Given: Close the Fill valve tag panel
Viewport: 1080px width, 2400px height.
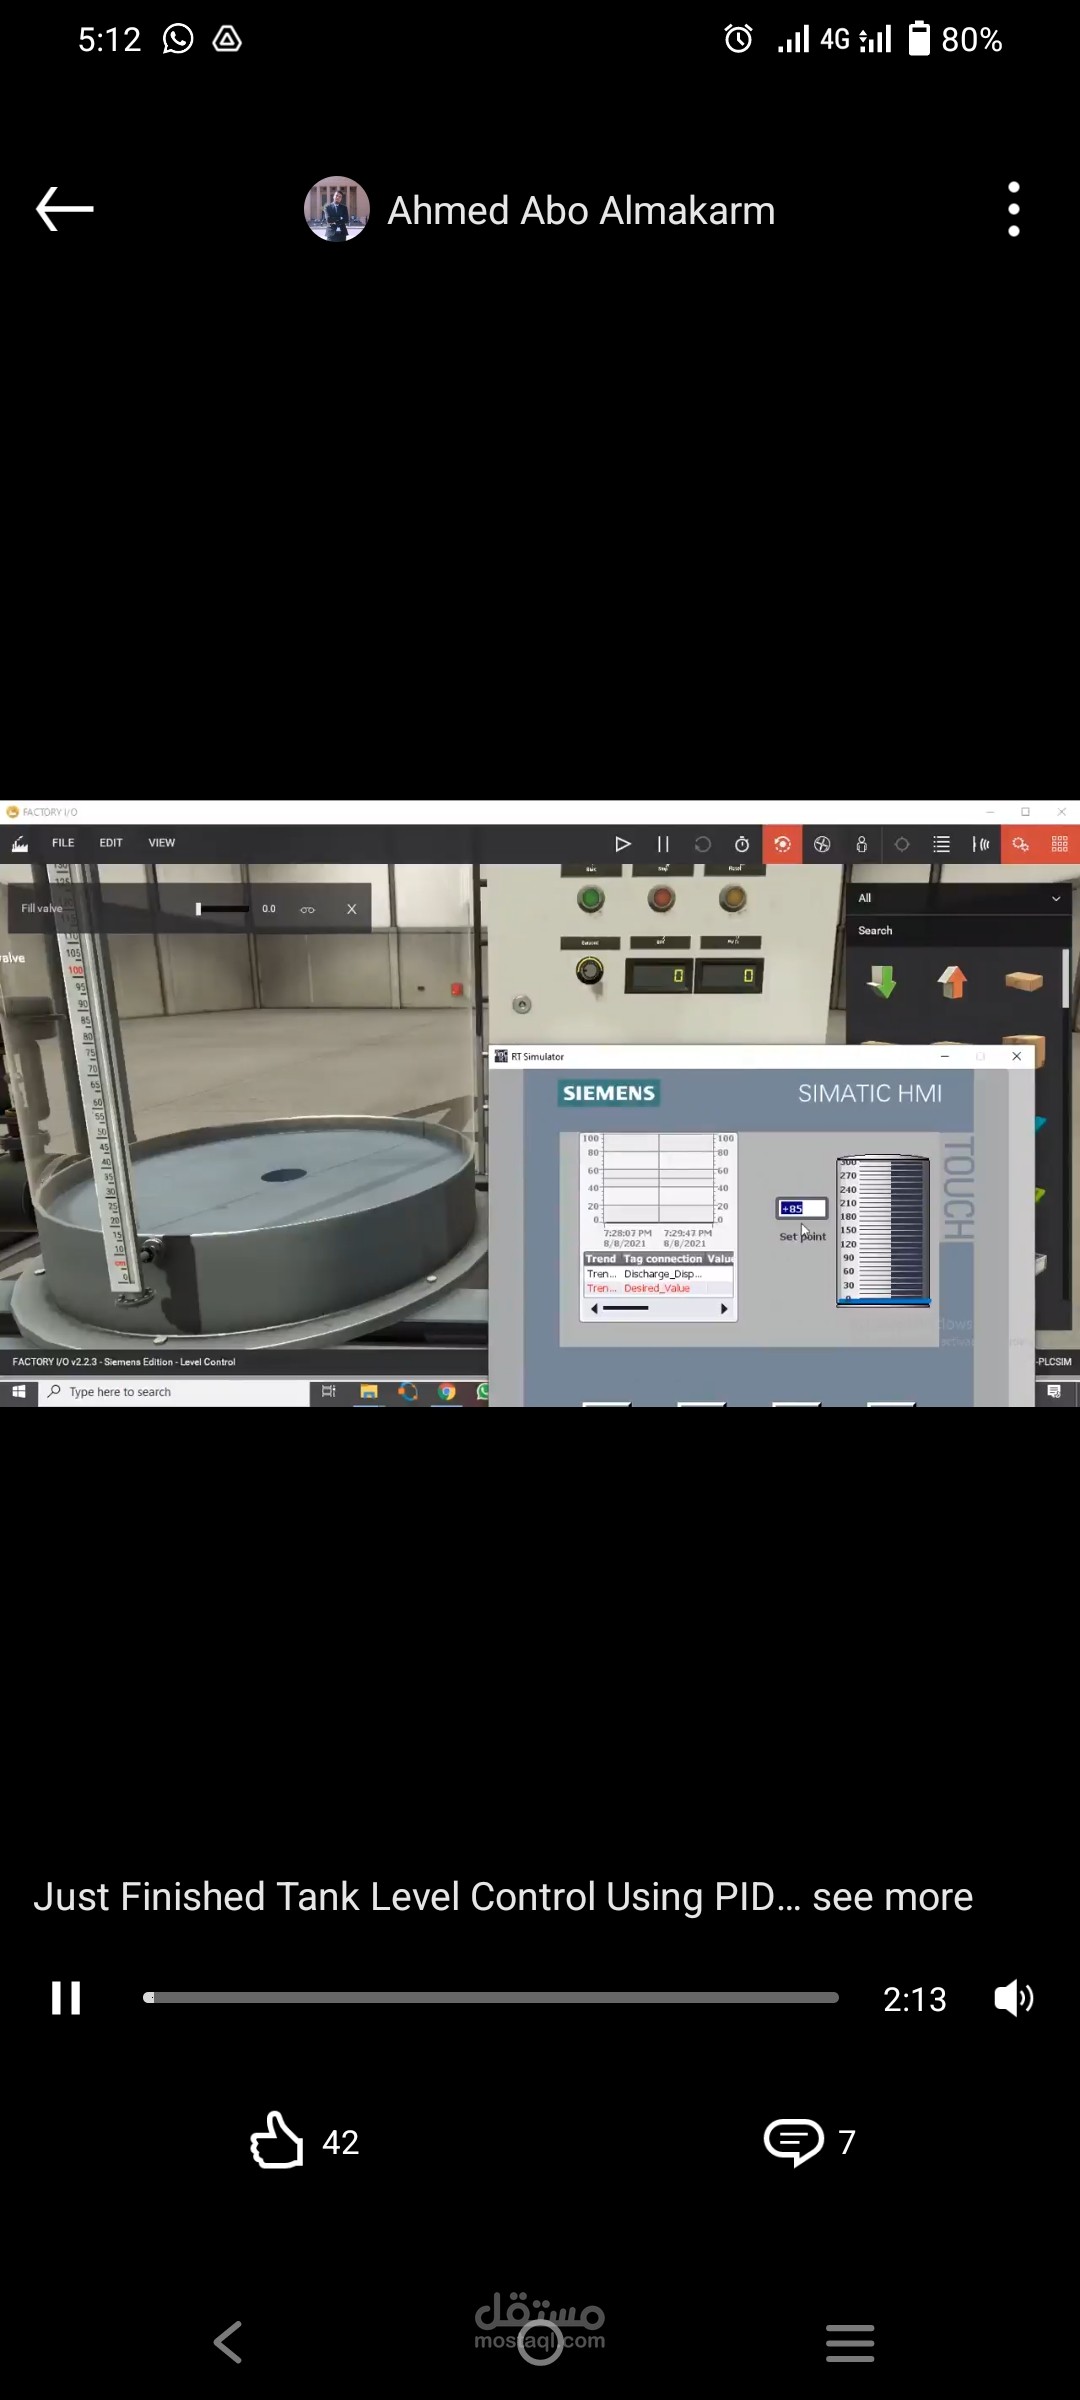Looking at the screenshot, I should click(351, 909).
